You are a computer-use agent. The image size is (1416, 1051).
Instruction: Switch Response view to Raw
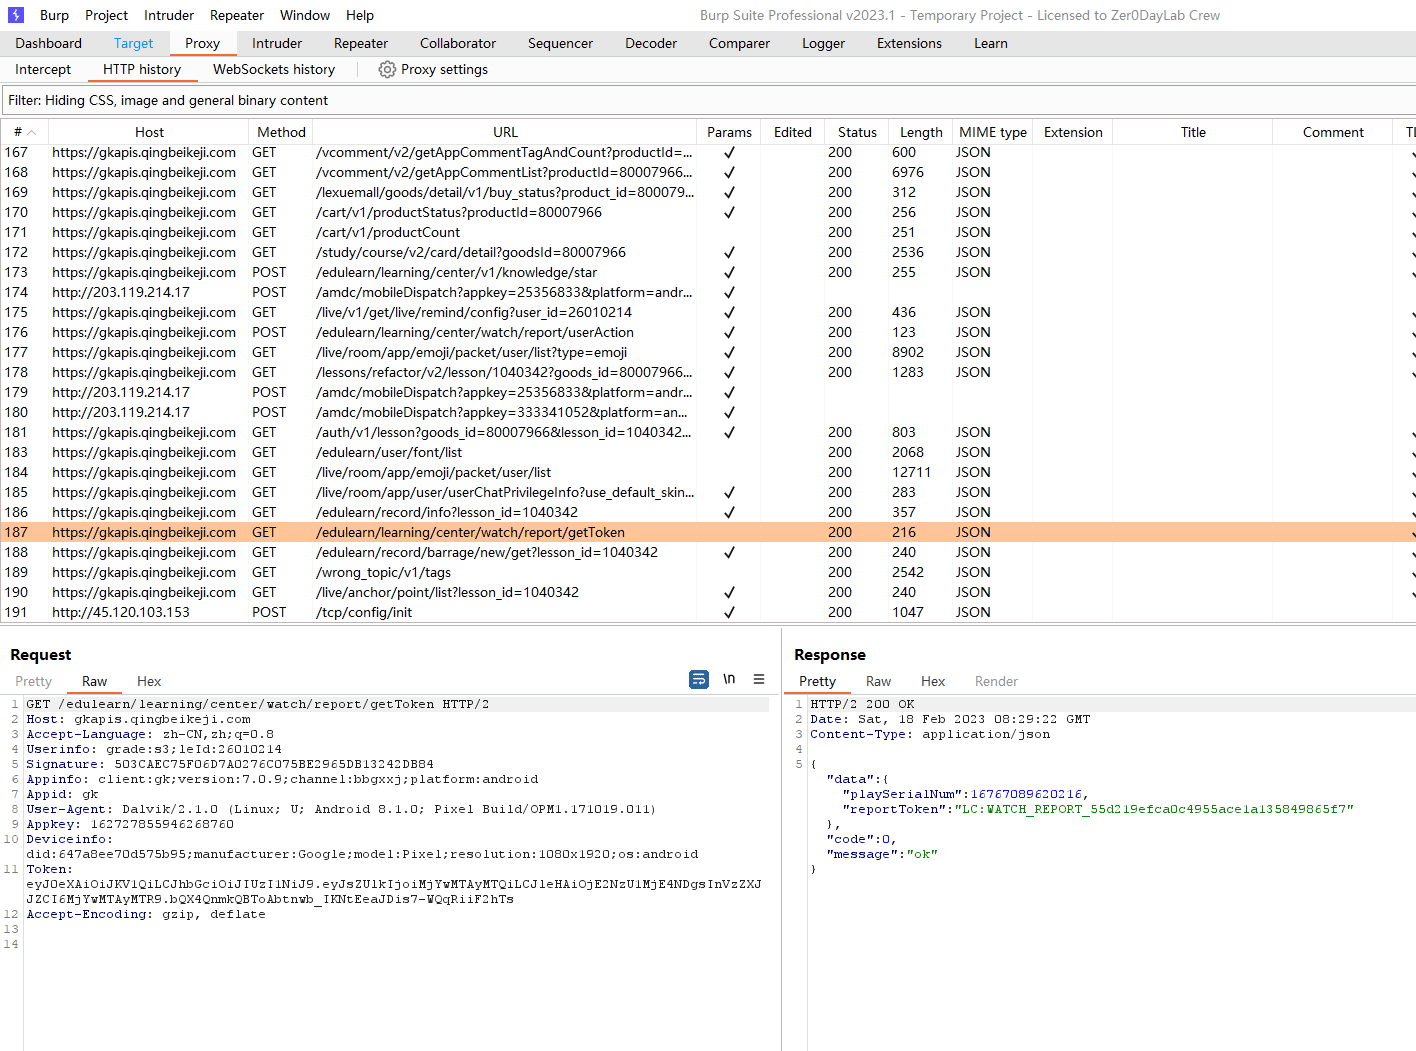coord(878,681)
